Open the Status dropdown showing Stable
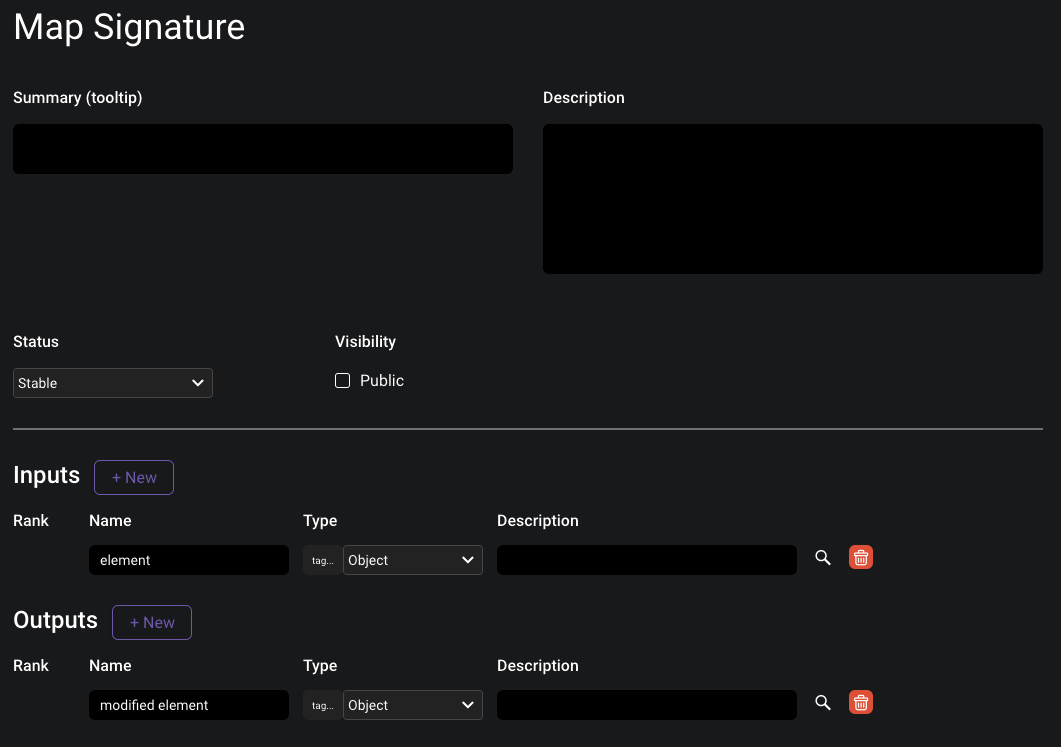 (x=113, y=383)
